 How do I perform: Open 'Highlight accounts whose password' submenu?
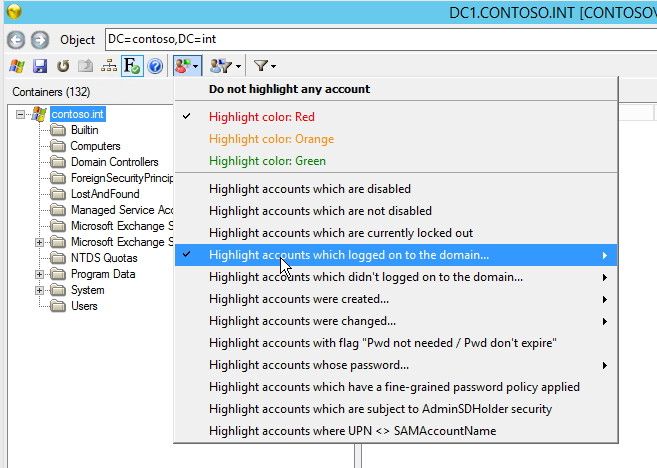(x=396, y=365)
